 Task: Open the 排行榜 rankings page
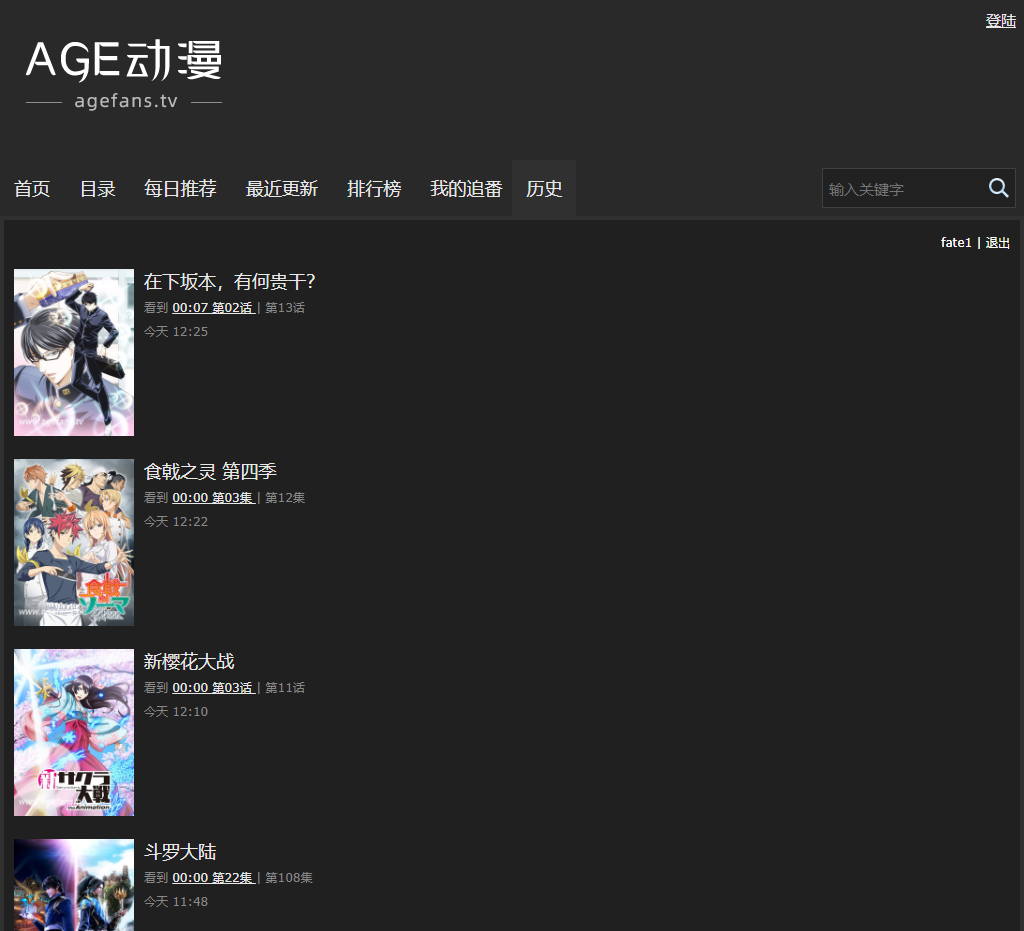click(x=374, y=189)
